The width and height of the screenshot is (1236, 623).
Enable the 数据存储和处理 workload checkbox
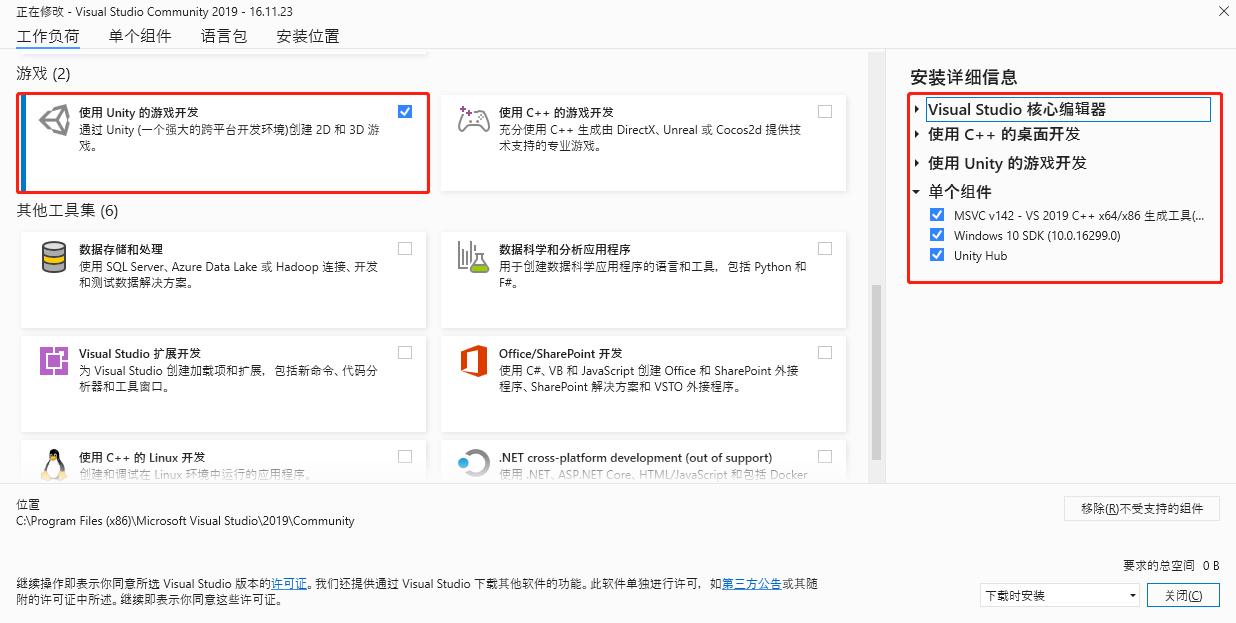point(405,248)
